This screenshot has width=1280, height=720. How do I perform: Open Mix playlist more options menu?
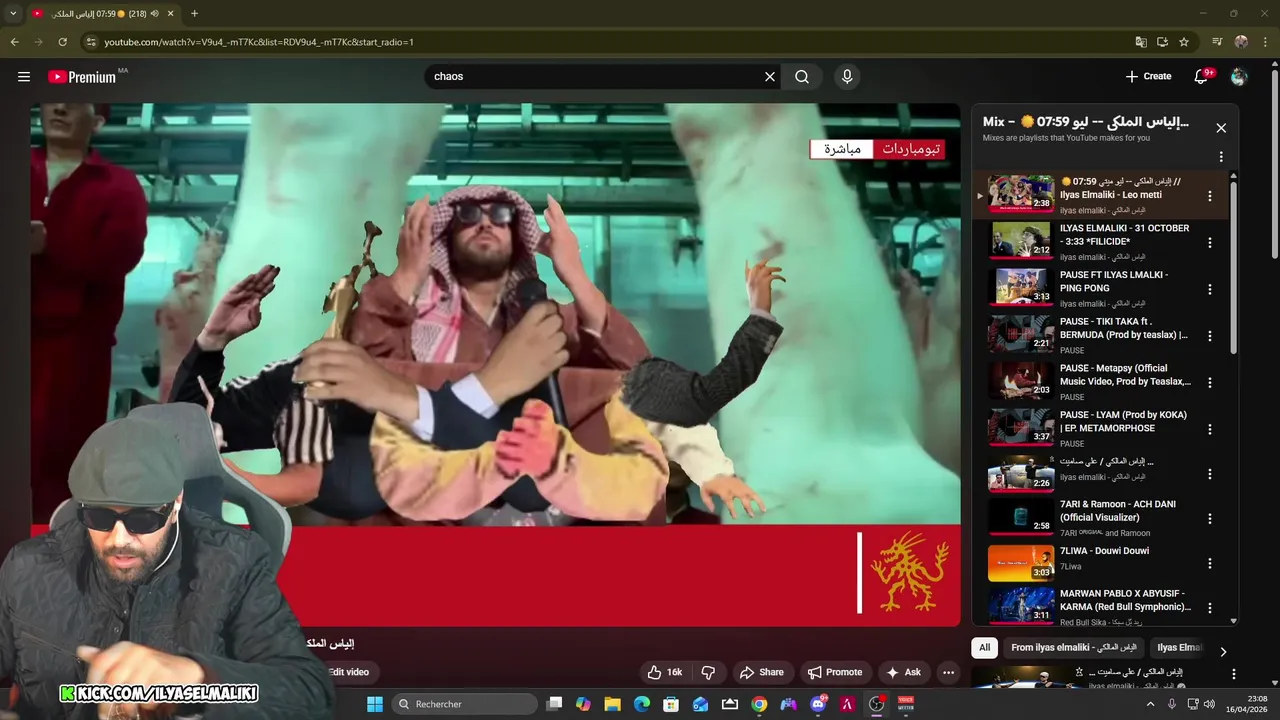tap(1221, 157)
